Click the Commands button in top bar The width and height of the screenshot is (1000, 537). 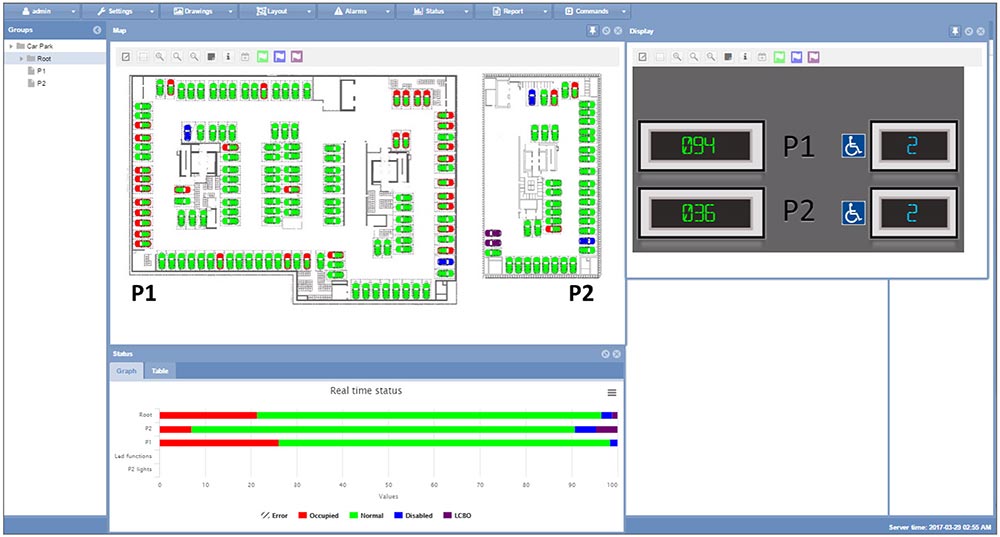(592, 11)
